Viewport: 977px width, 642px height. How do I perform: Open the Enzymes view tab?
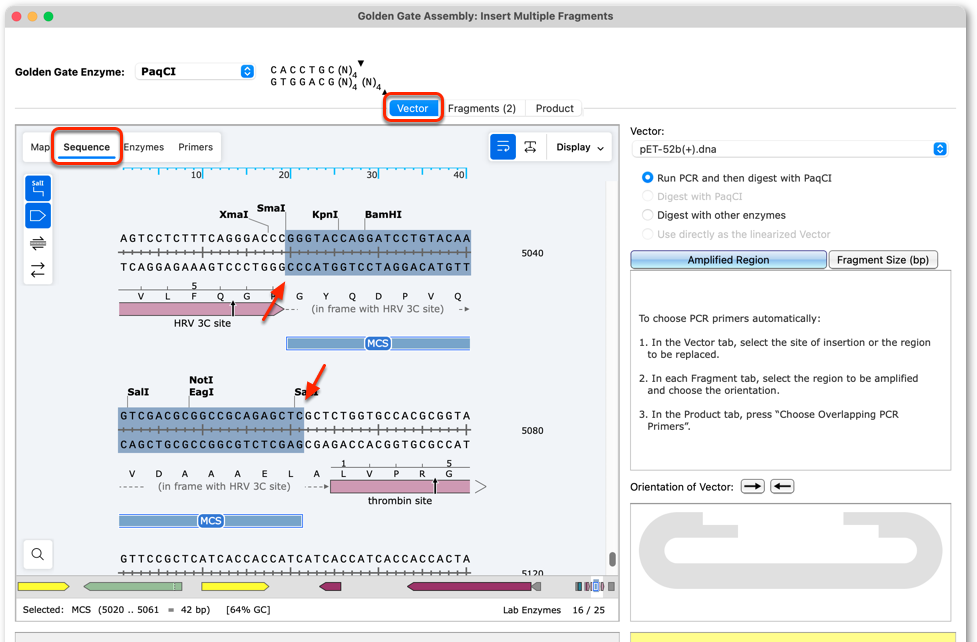pyautogui.click(x=143, y=147)
